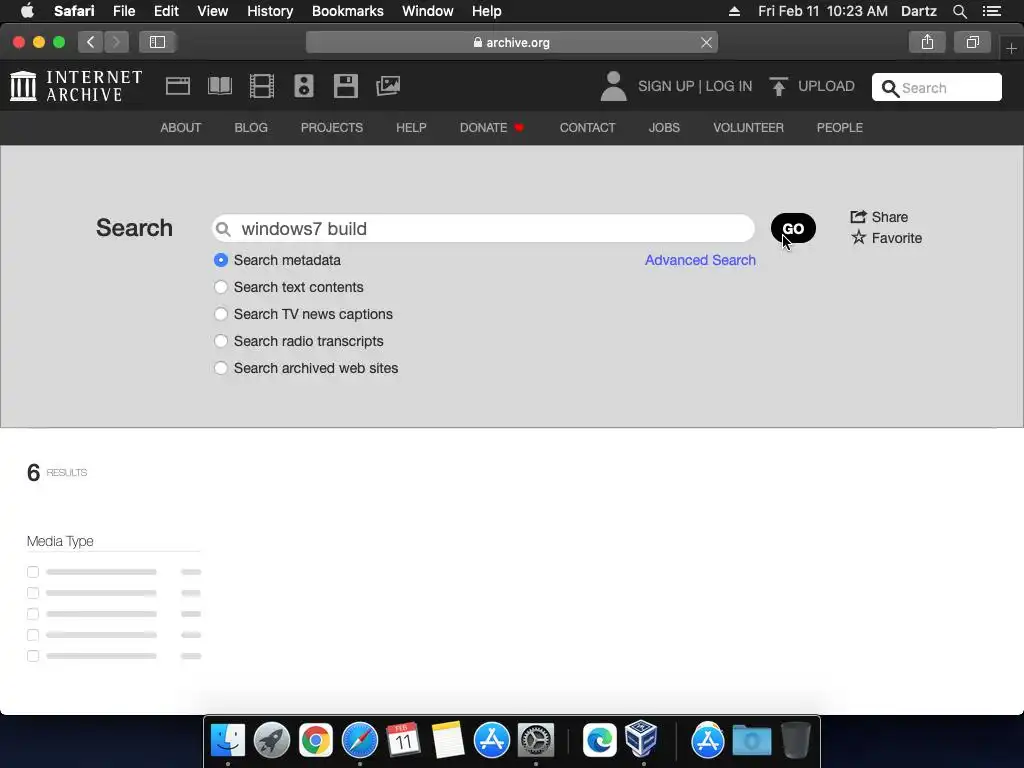Open the Texts book icon
This screenshot has width=1024, height=768.
[220, 86]
